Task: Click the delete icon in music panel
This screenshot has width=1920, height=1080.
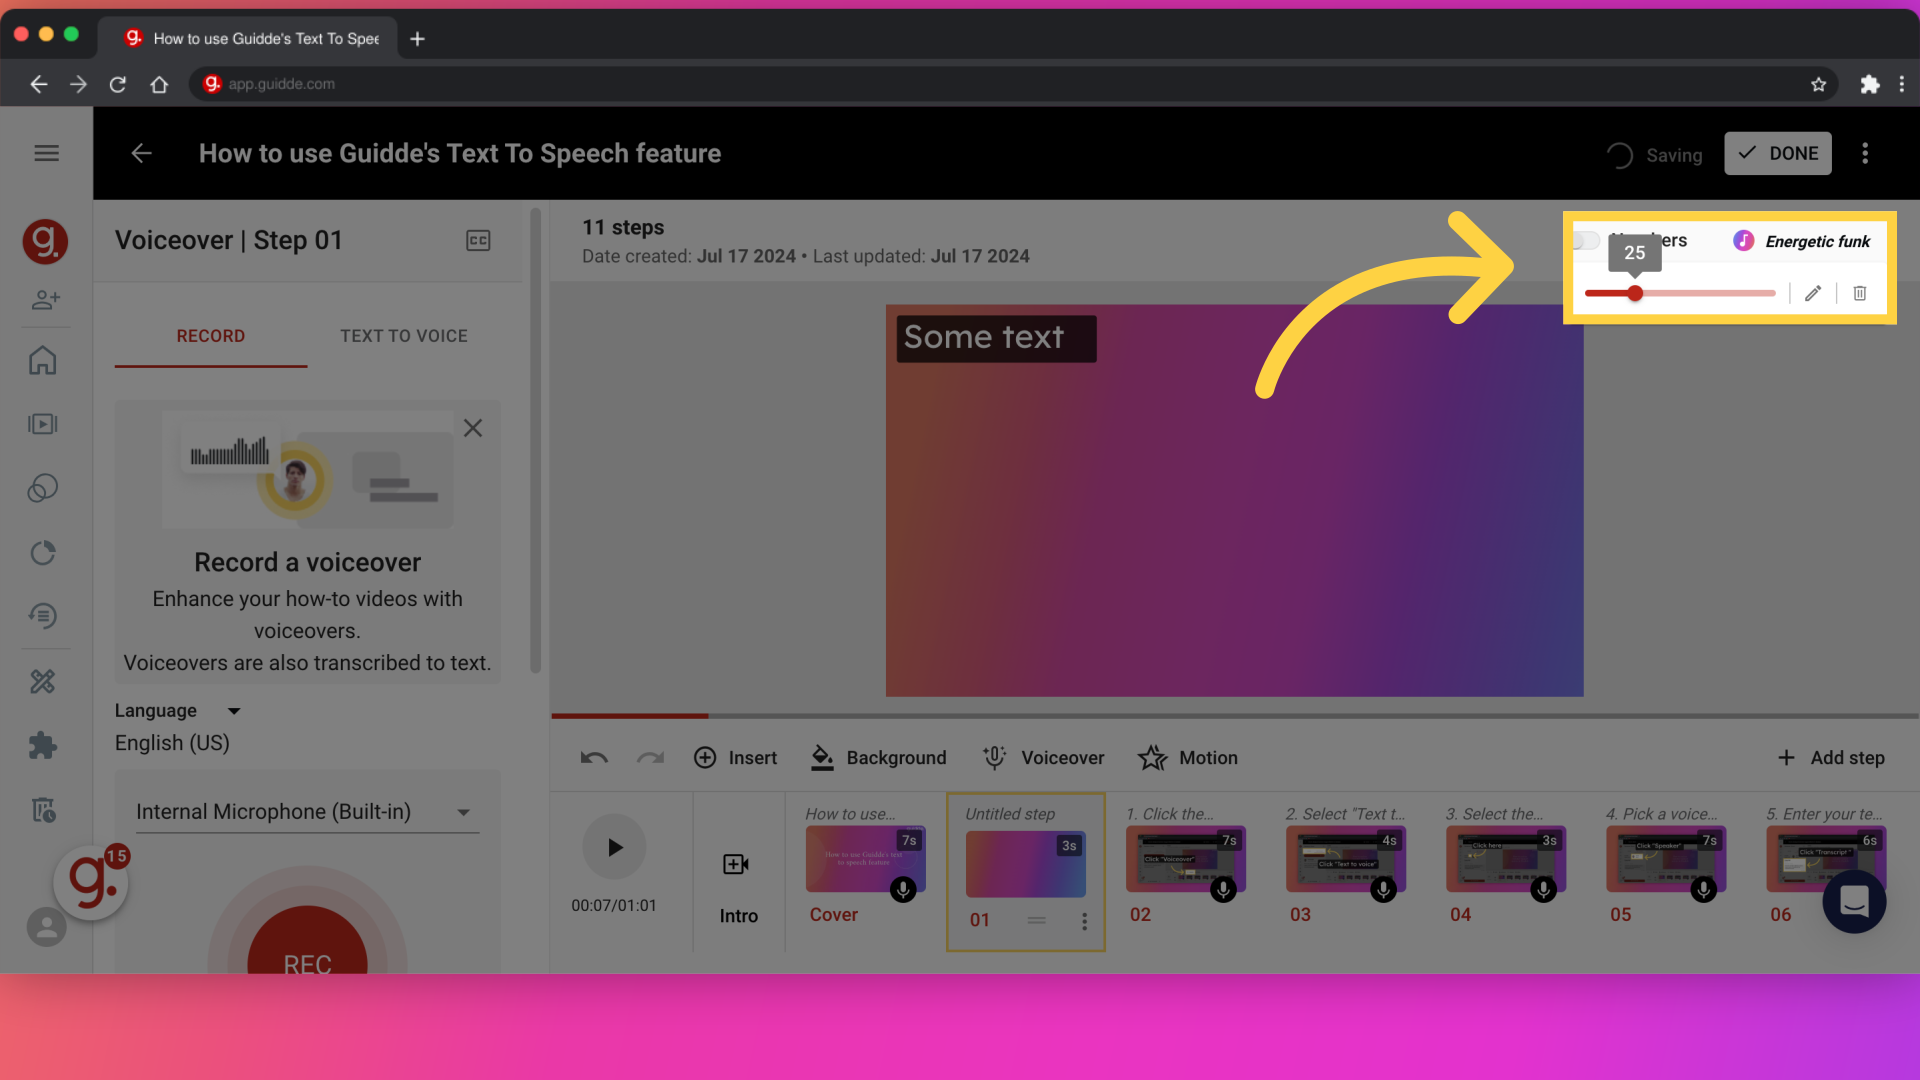Action: (x=1858, y=293)
